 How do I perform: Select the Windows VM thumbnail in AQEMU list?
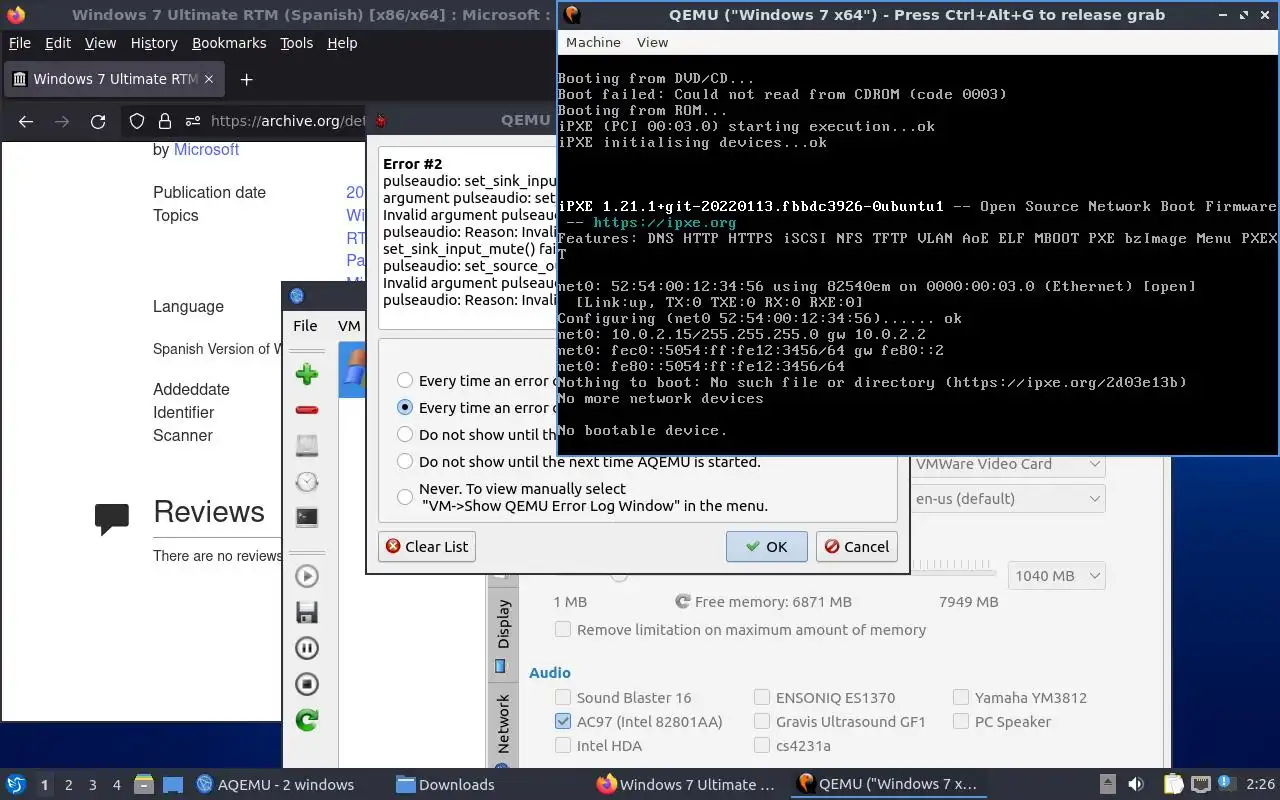click(351, 369)
